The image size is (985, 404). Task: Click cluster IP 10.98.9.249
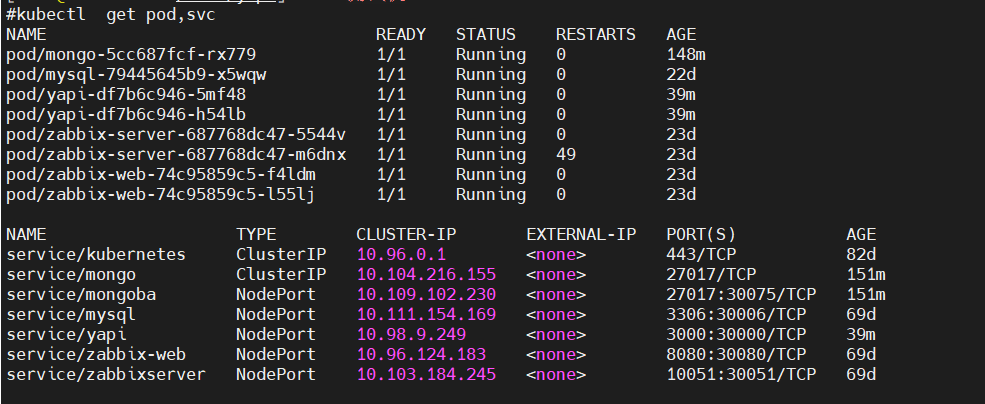click(411, 336)
